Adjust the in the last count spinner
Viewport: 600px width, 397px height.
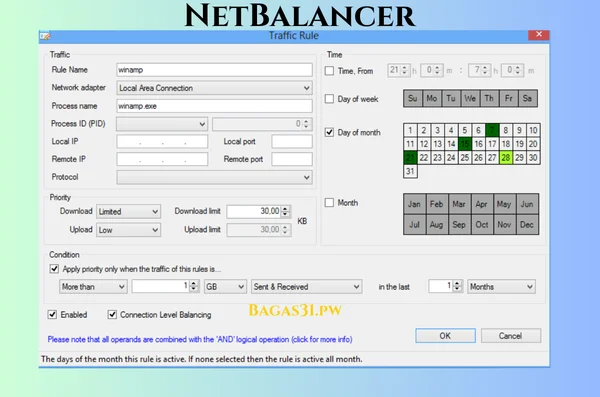(x=457, y=286)
